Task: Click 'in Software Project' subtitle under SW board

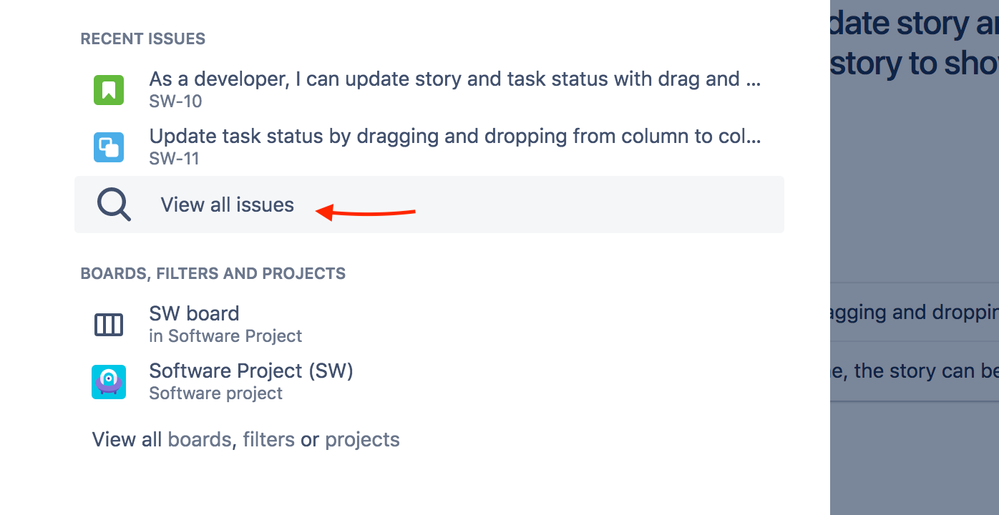Action: pos(226,336)
